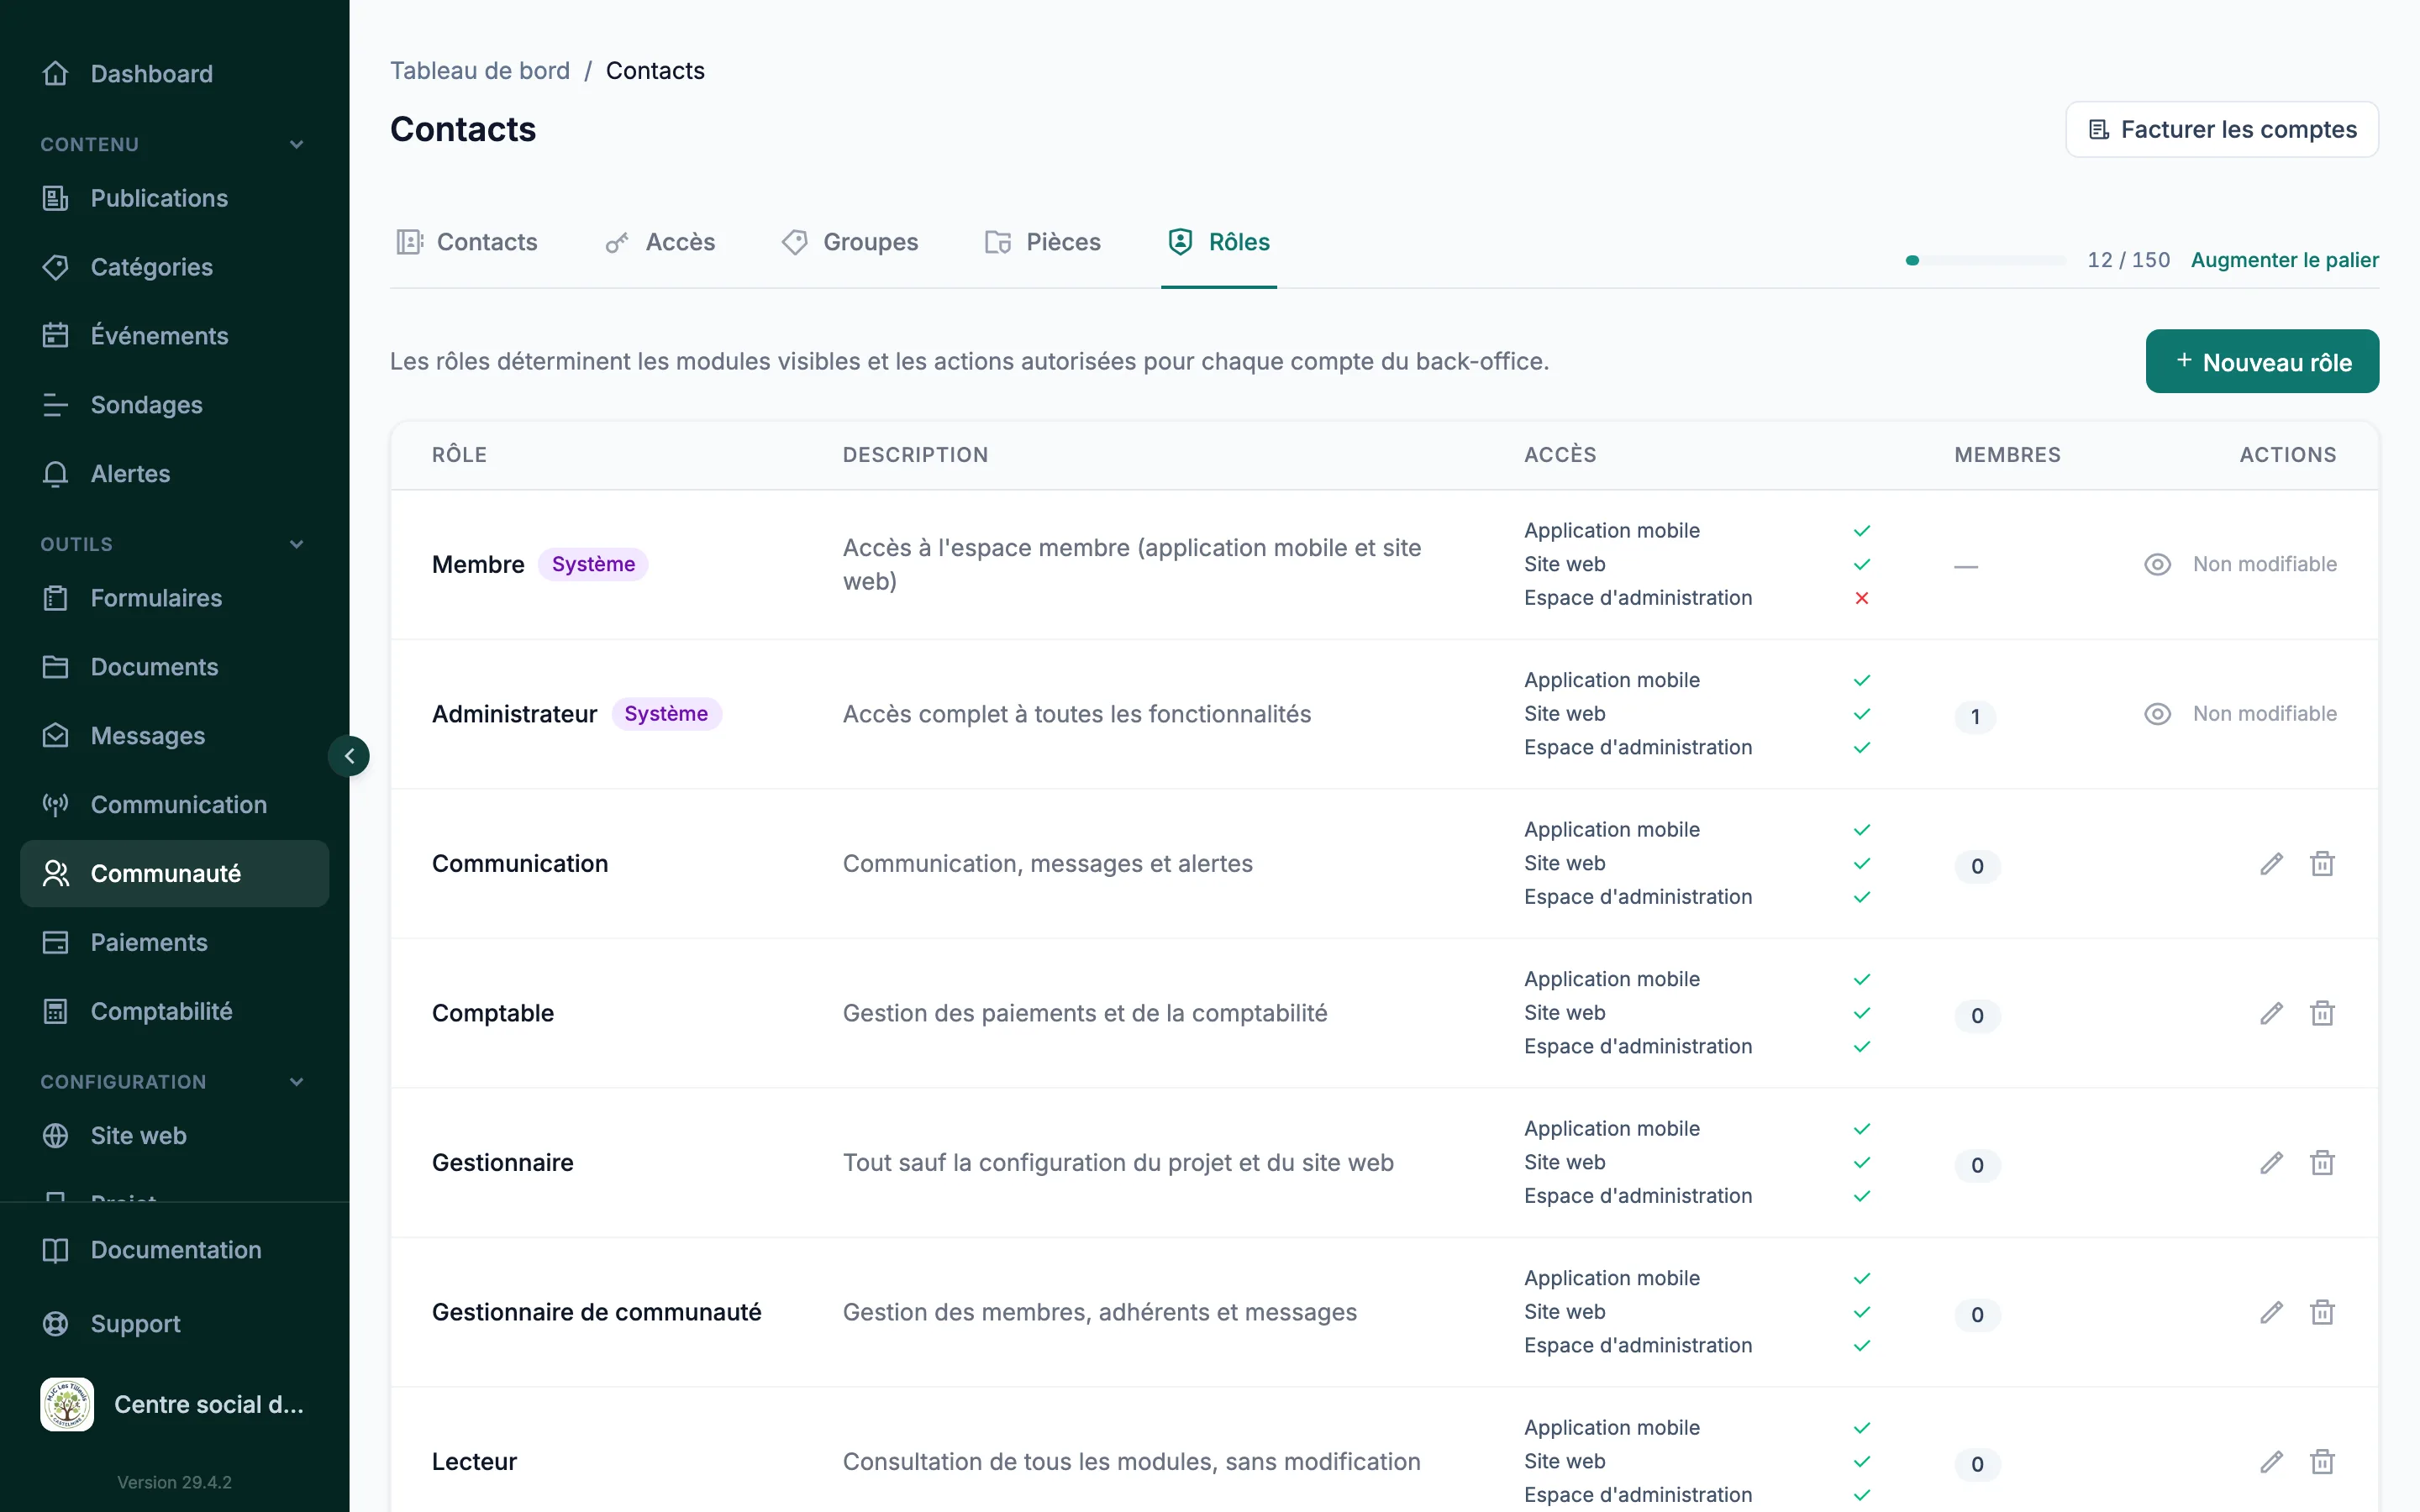Click the Sondages poll icon
2420x1512 pixels.
(x=56, y=405)
